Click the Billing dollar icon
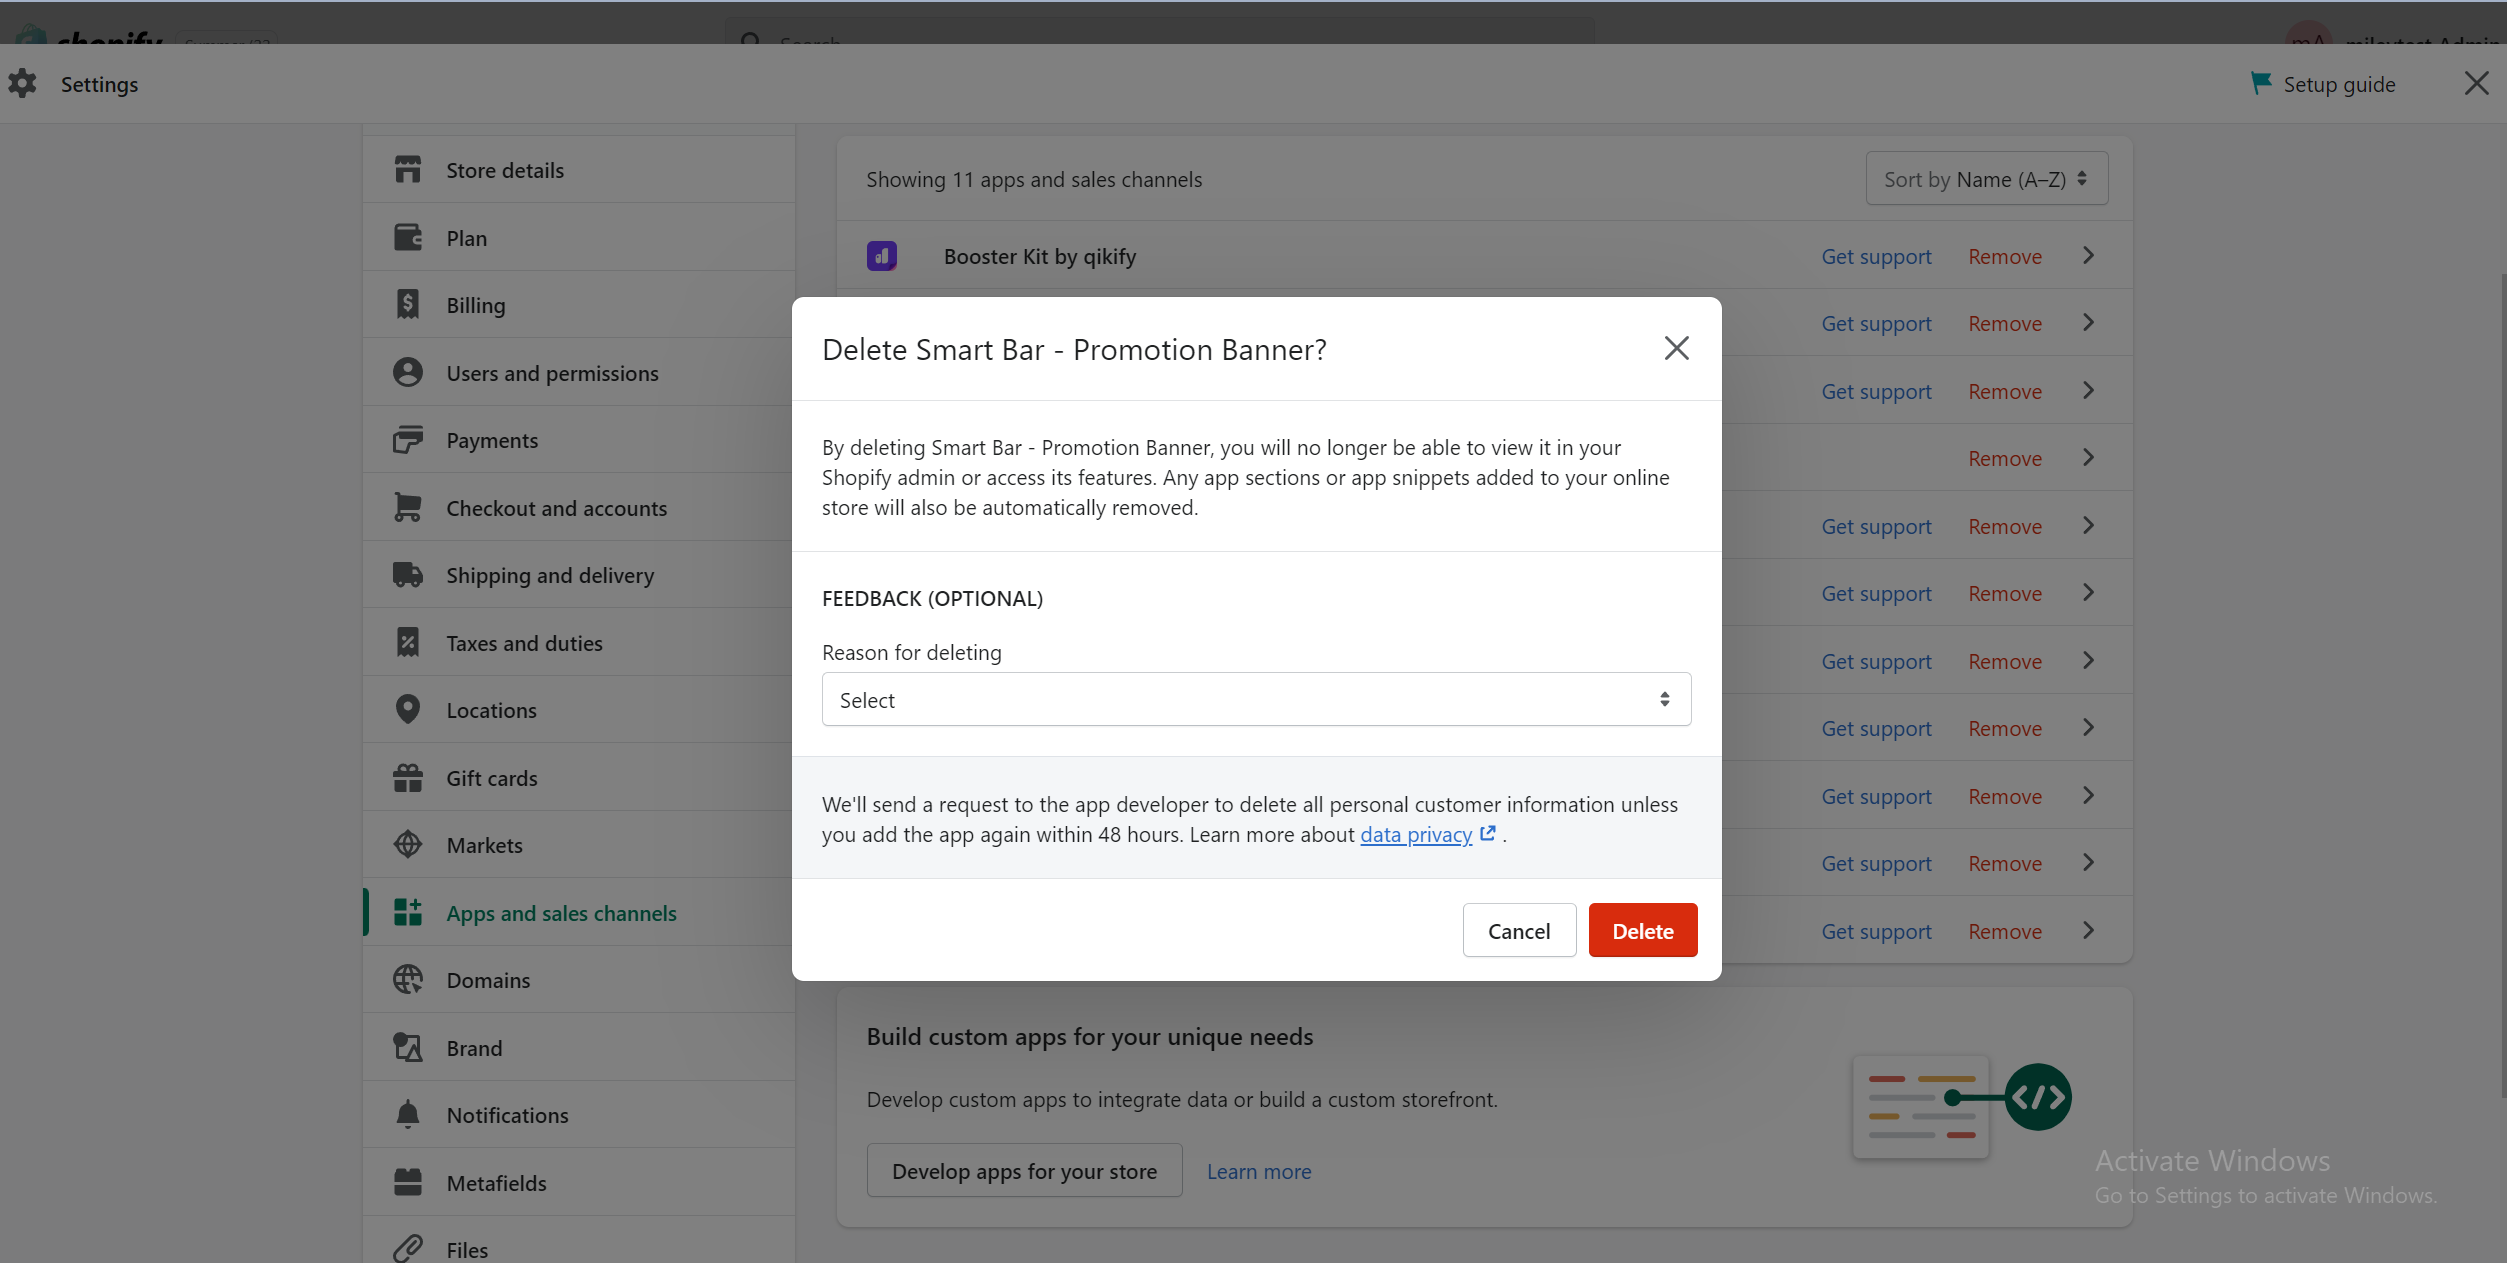 (407, 305)
